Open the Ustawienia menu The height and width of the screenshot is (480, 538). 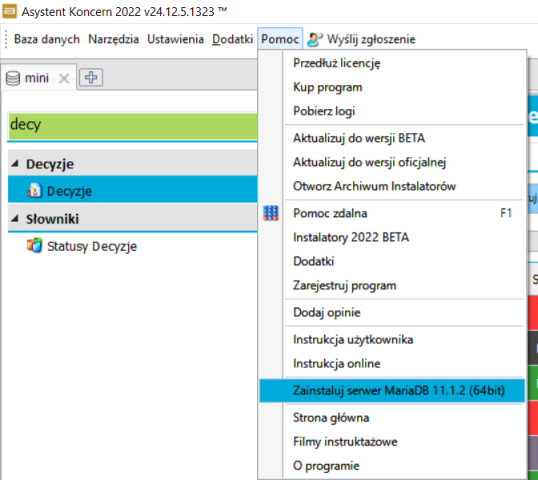click(175, 39)
